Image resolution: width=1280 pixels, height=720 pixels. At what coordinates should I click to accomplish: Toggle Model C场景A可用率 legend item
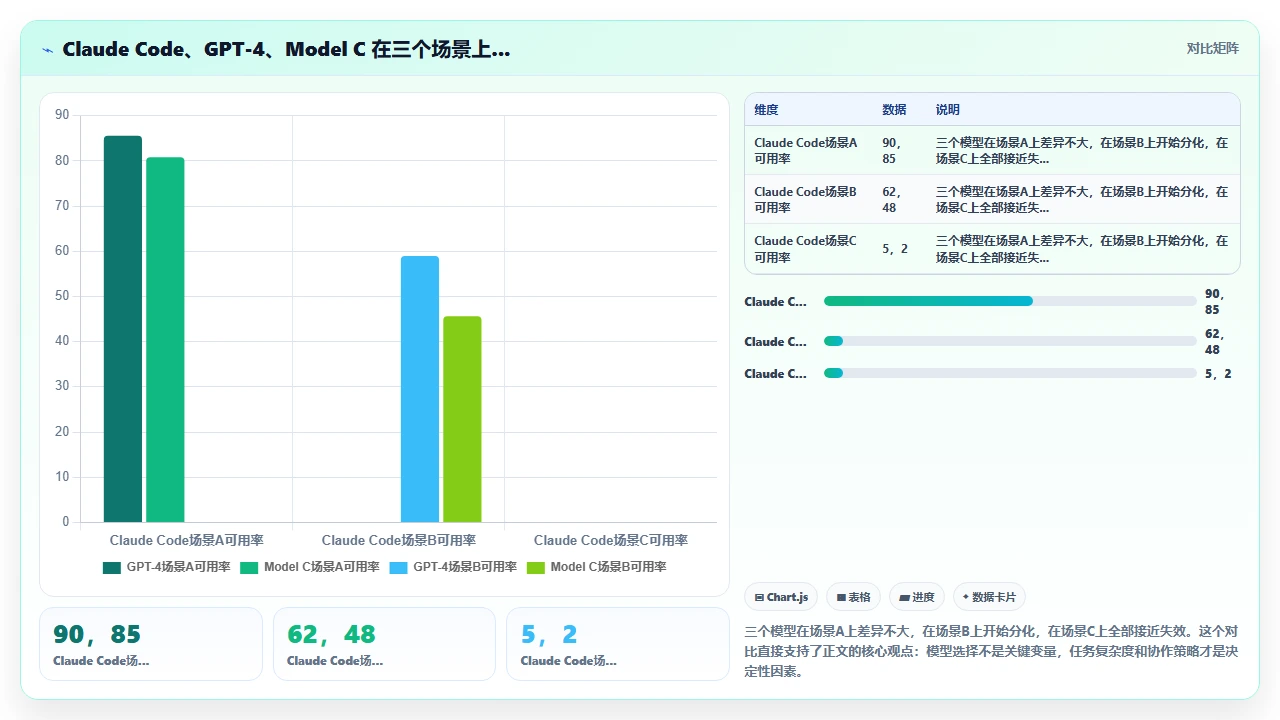point(310,567)
